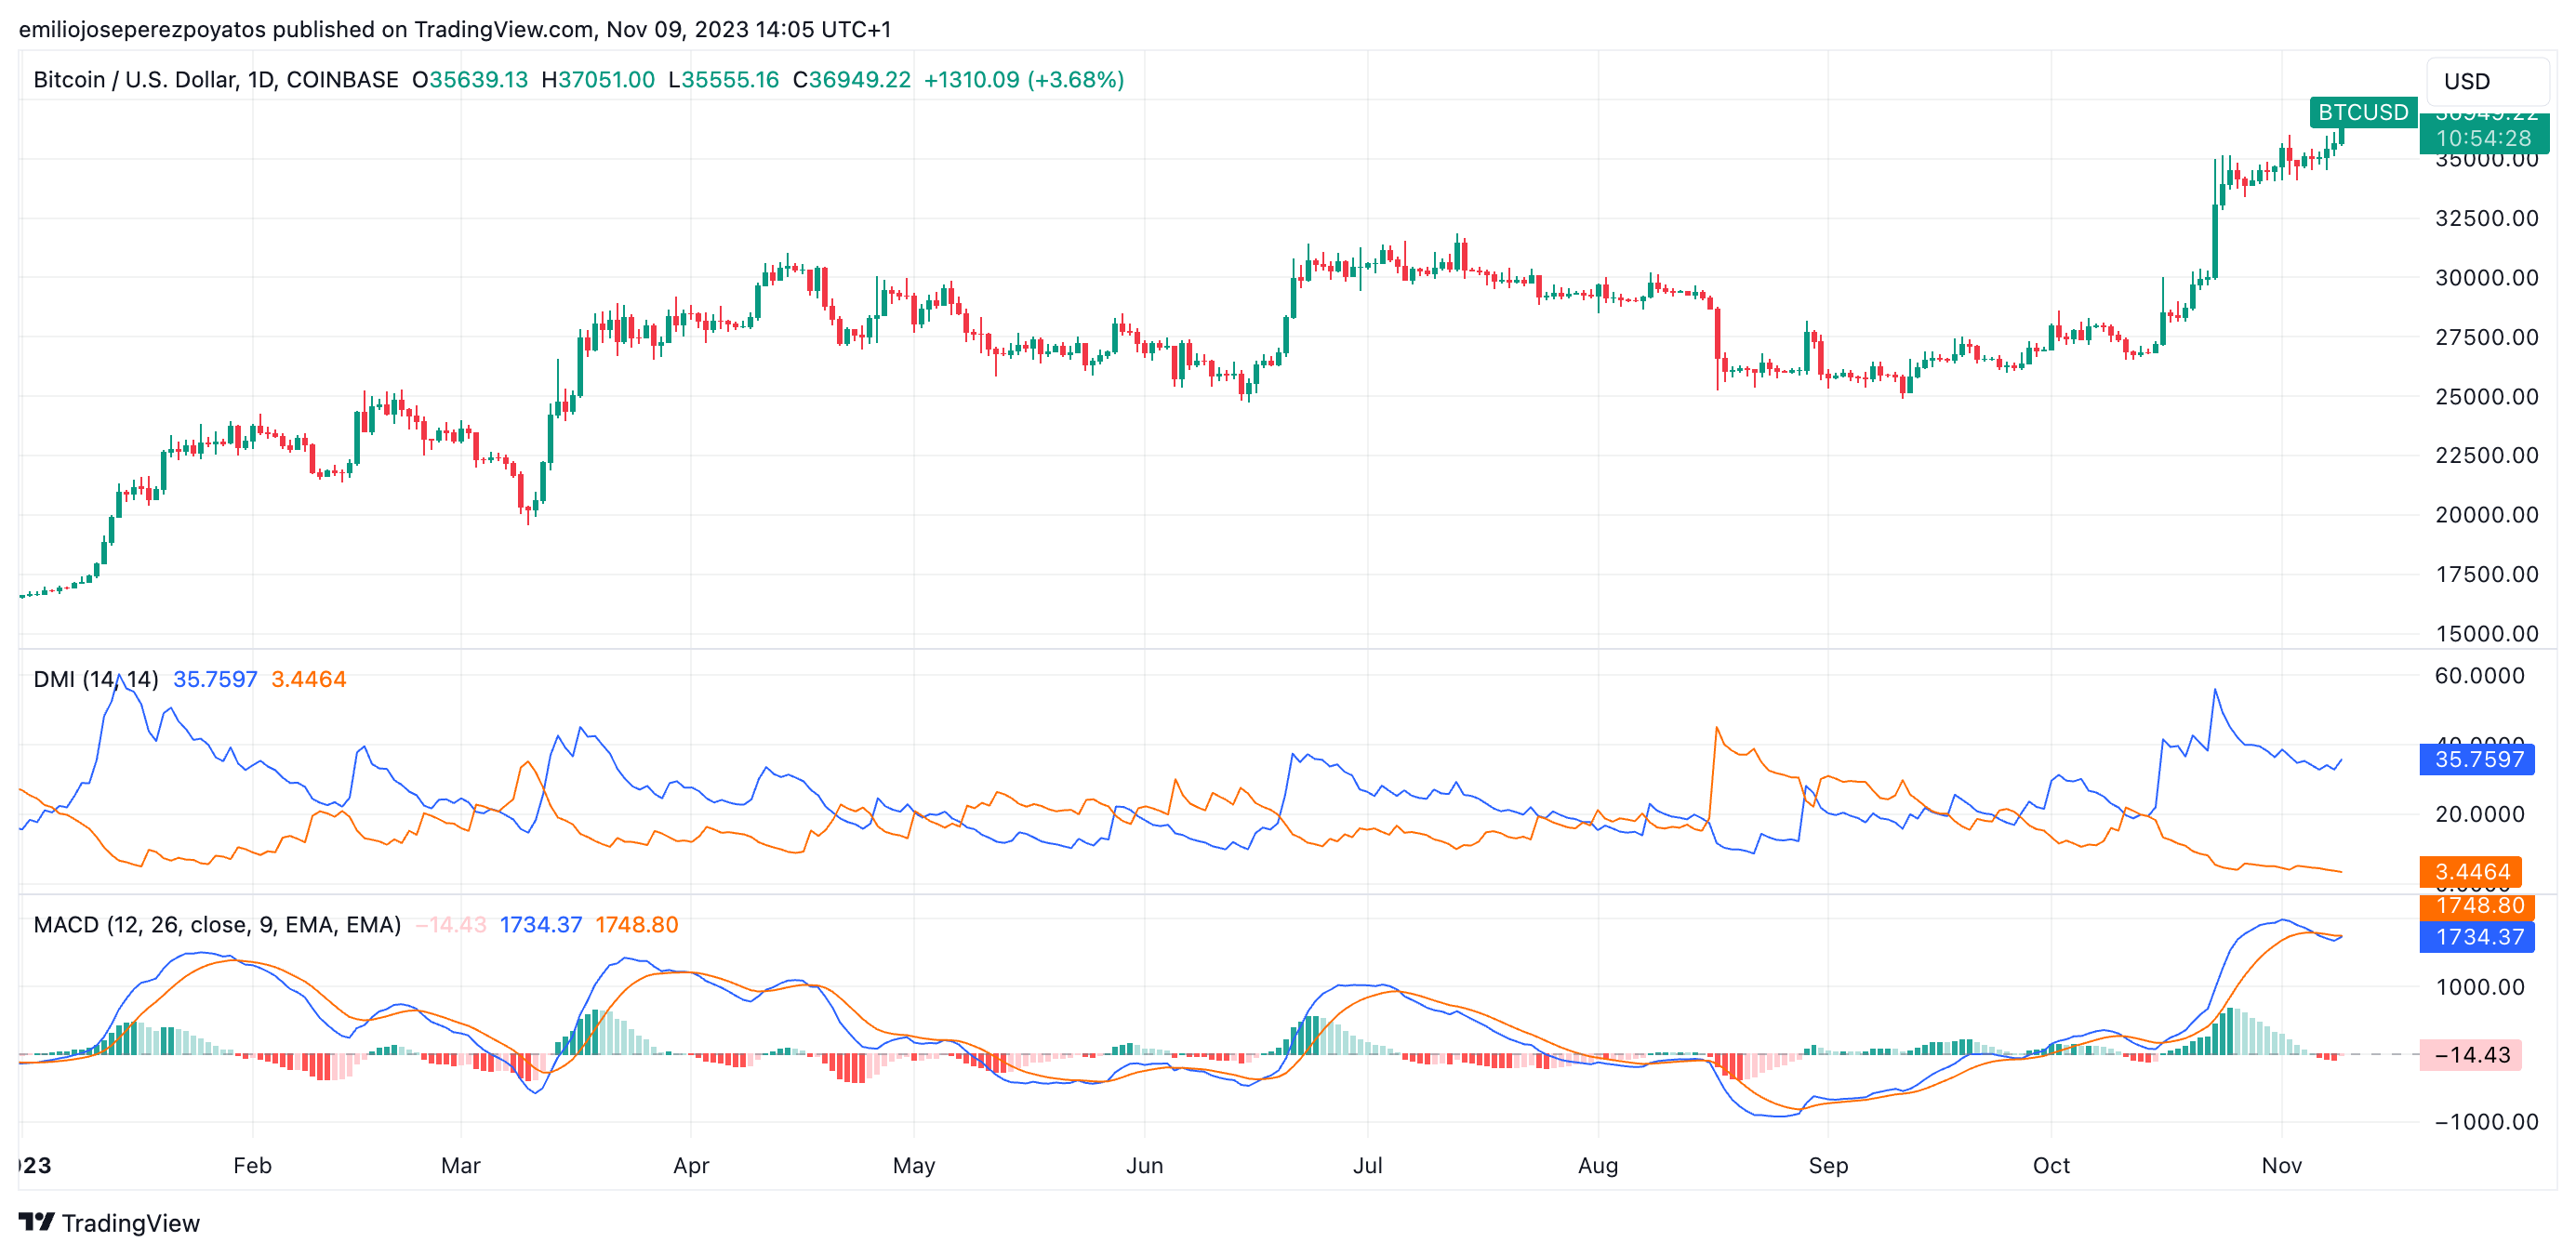Click the blue 35.7597 DMI axis tag

point(2478,759)
